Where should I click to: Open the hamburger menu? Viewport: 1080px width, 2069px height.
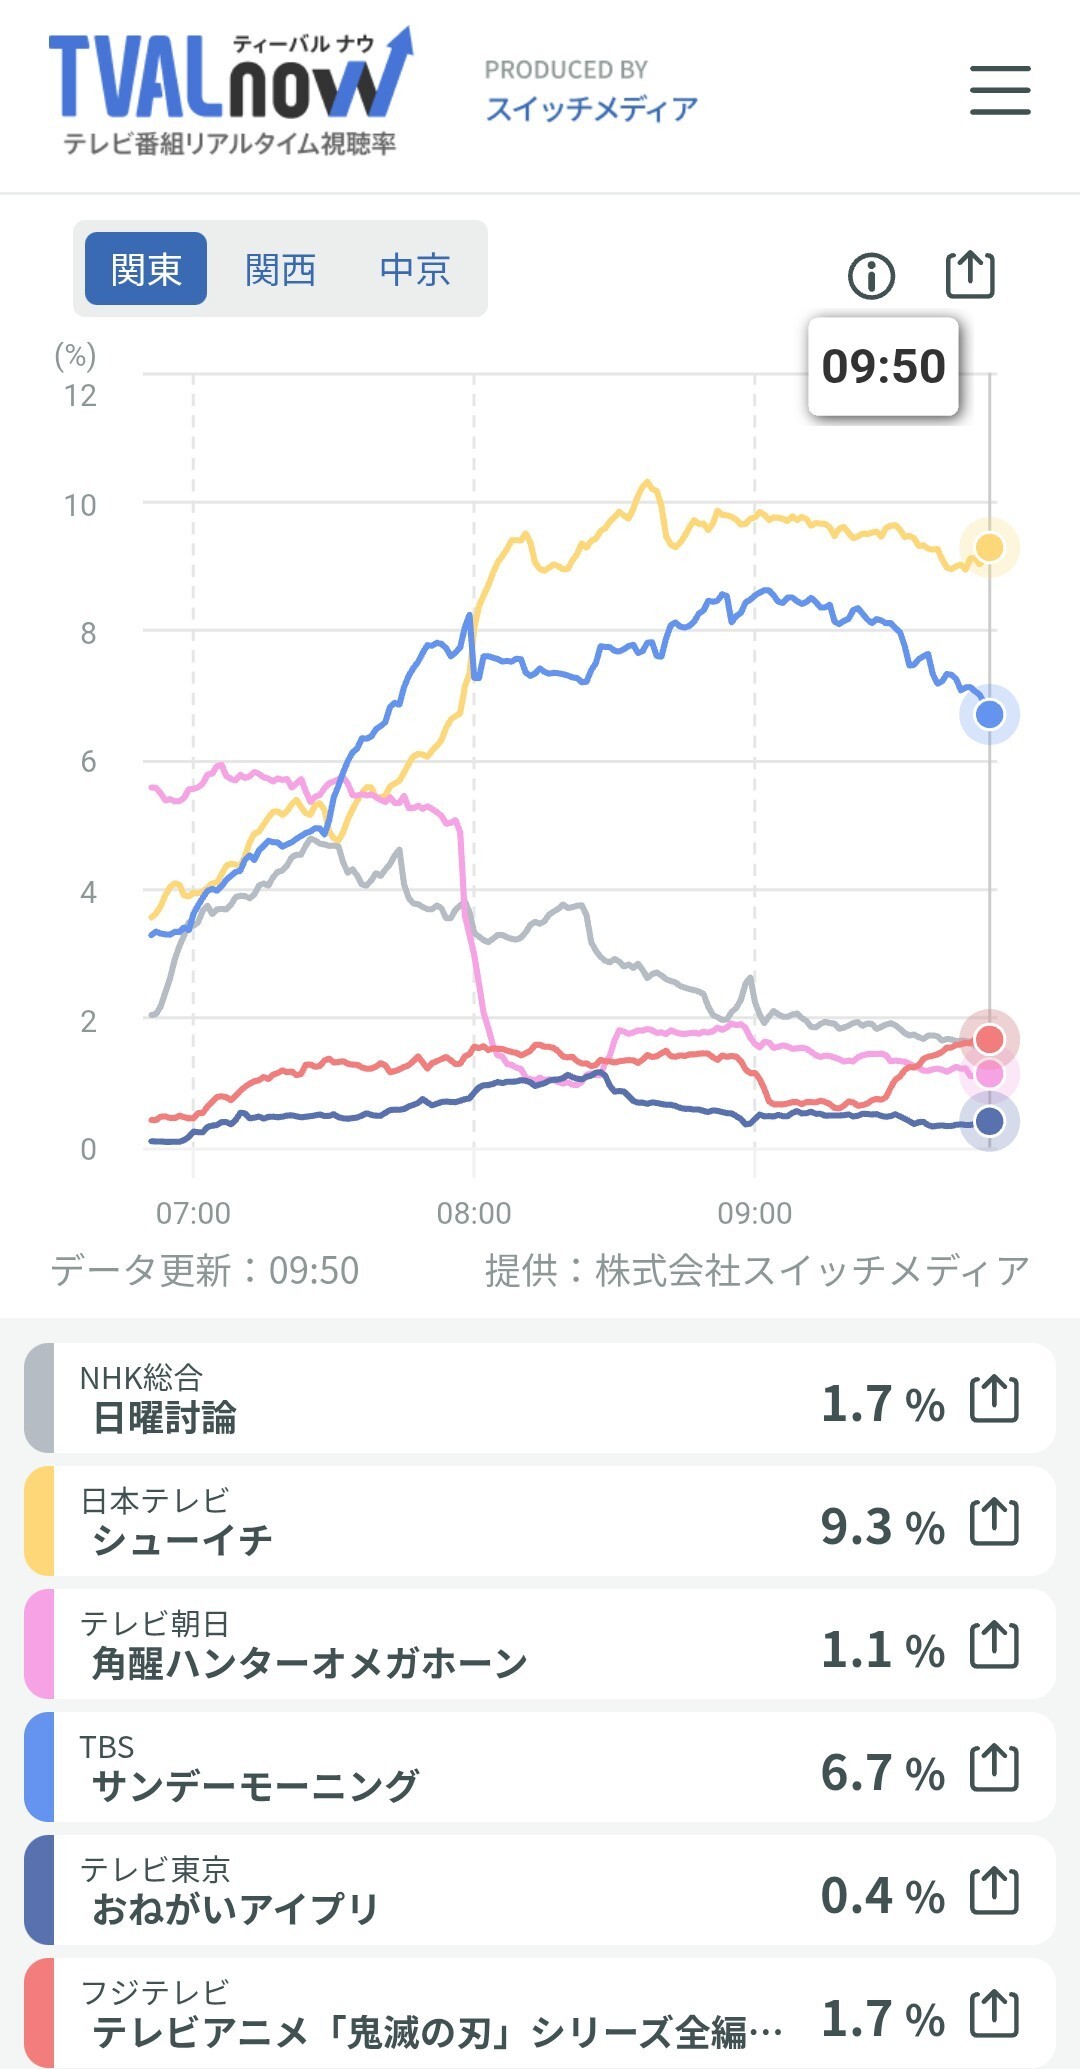point(1000,90)
